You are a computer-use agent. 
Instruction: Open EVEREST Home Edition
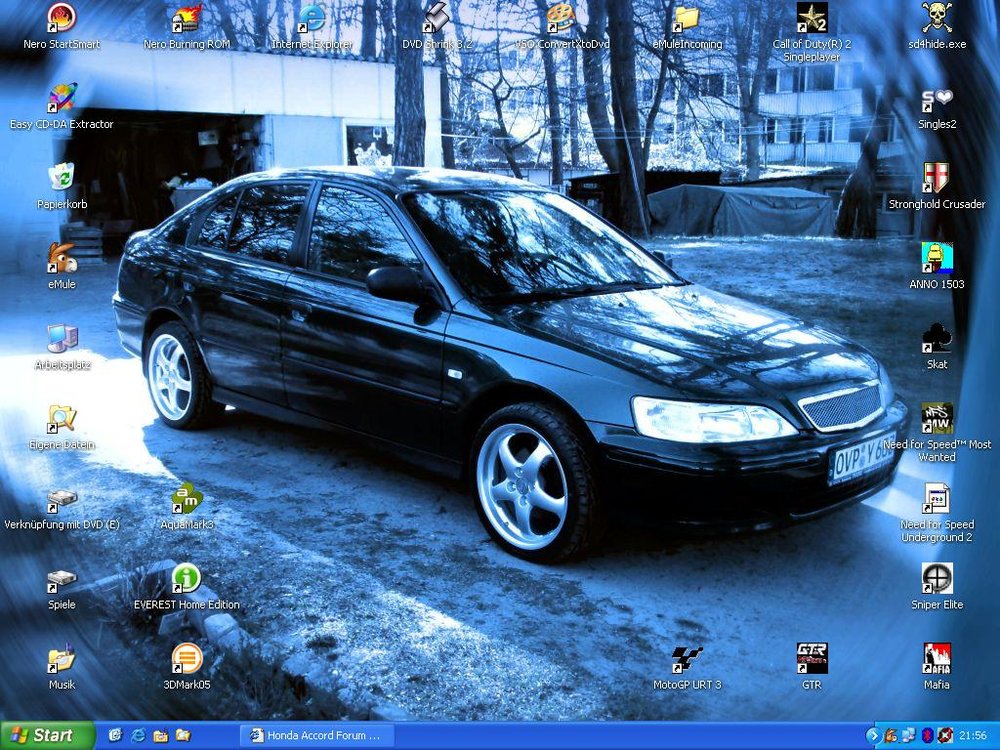186,580
